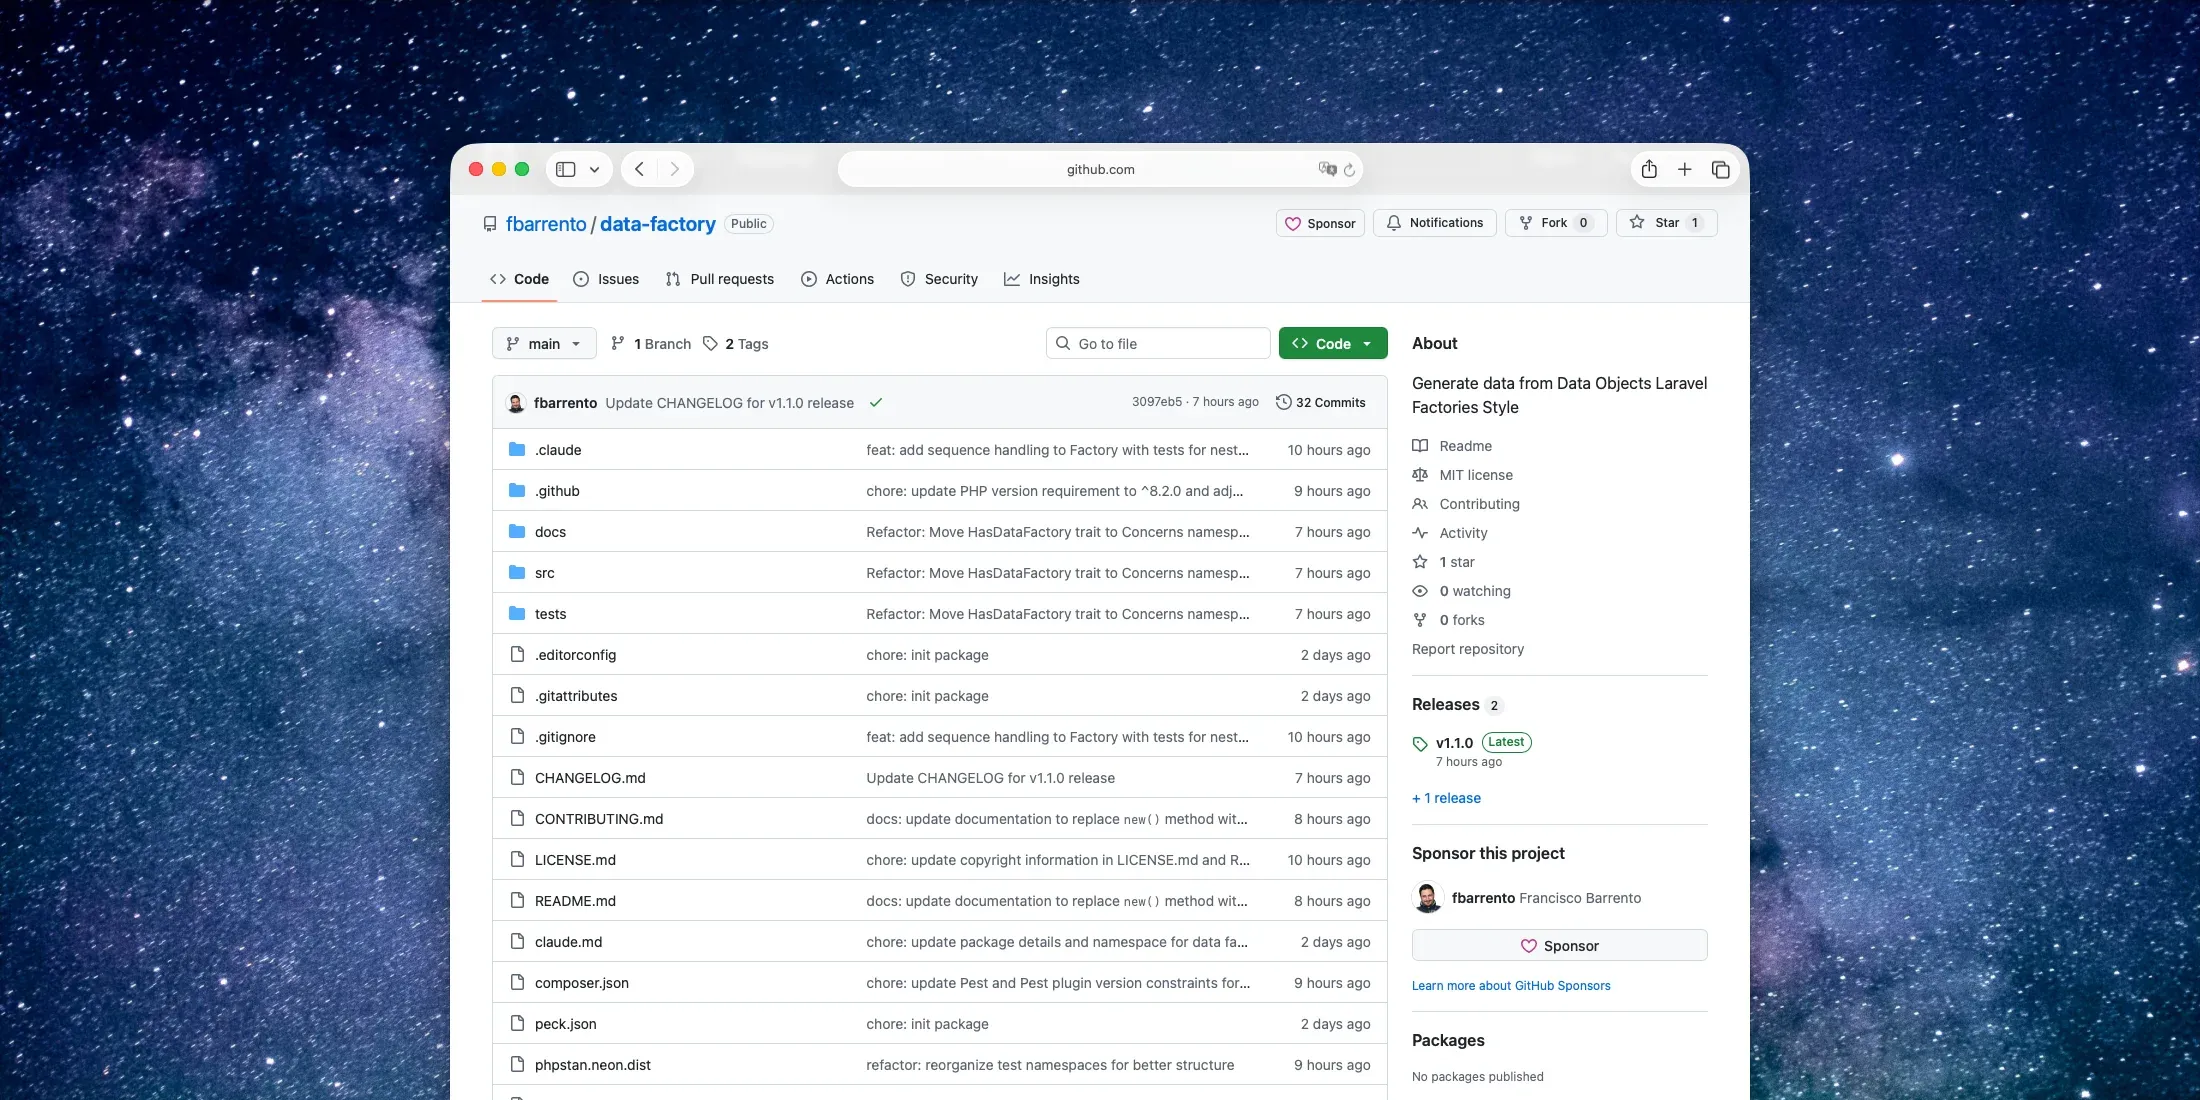The image size is (2200, 1100).
Task: Click the v1.1.0 release tag
Action: (x=1454, y=743)
